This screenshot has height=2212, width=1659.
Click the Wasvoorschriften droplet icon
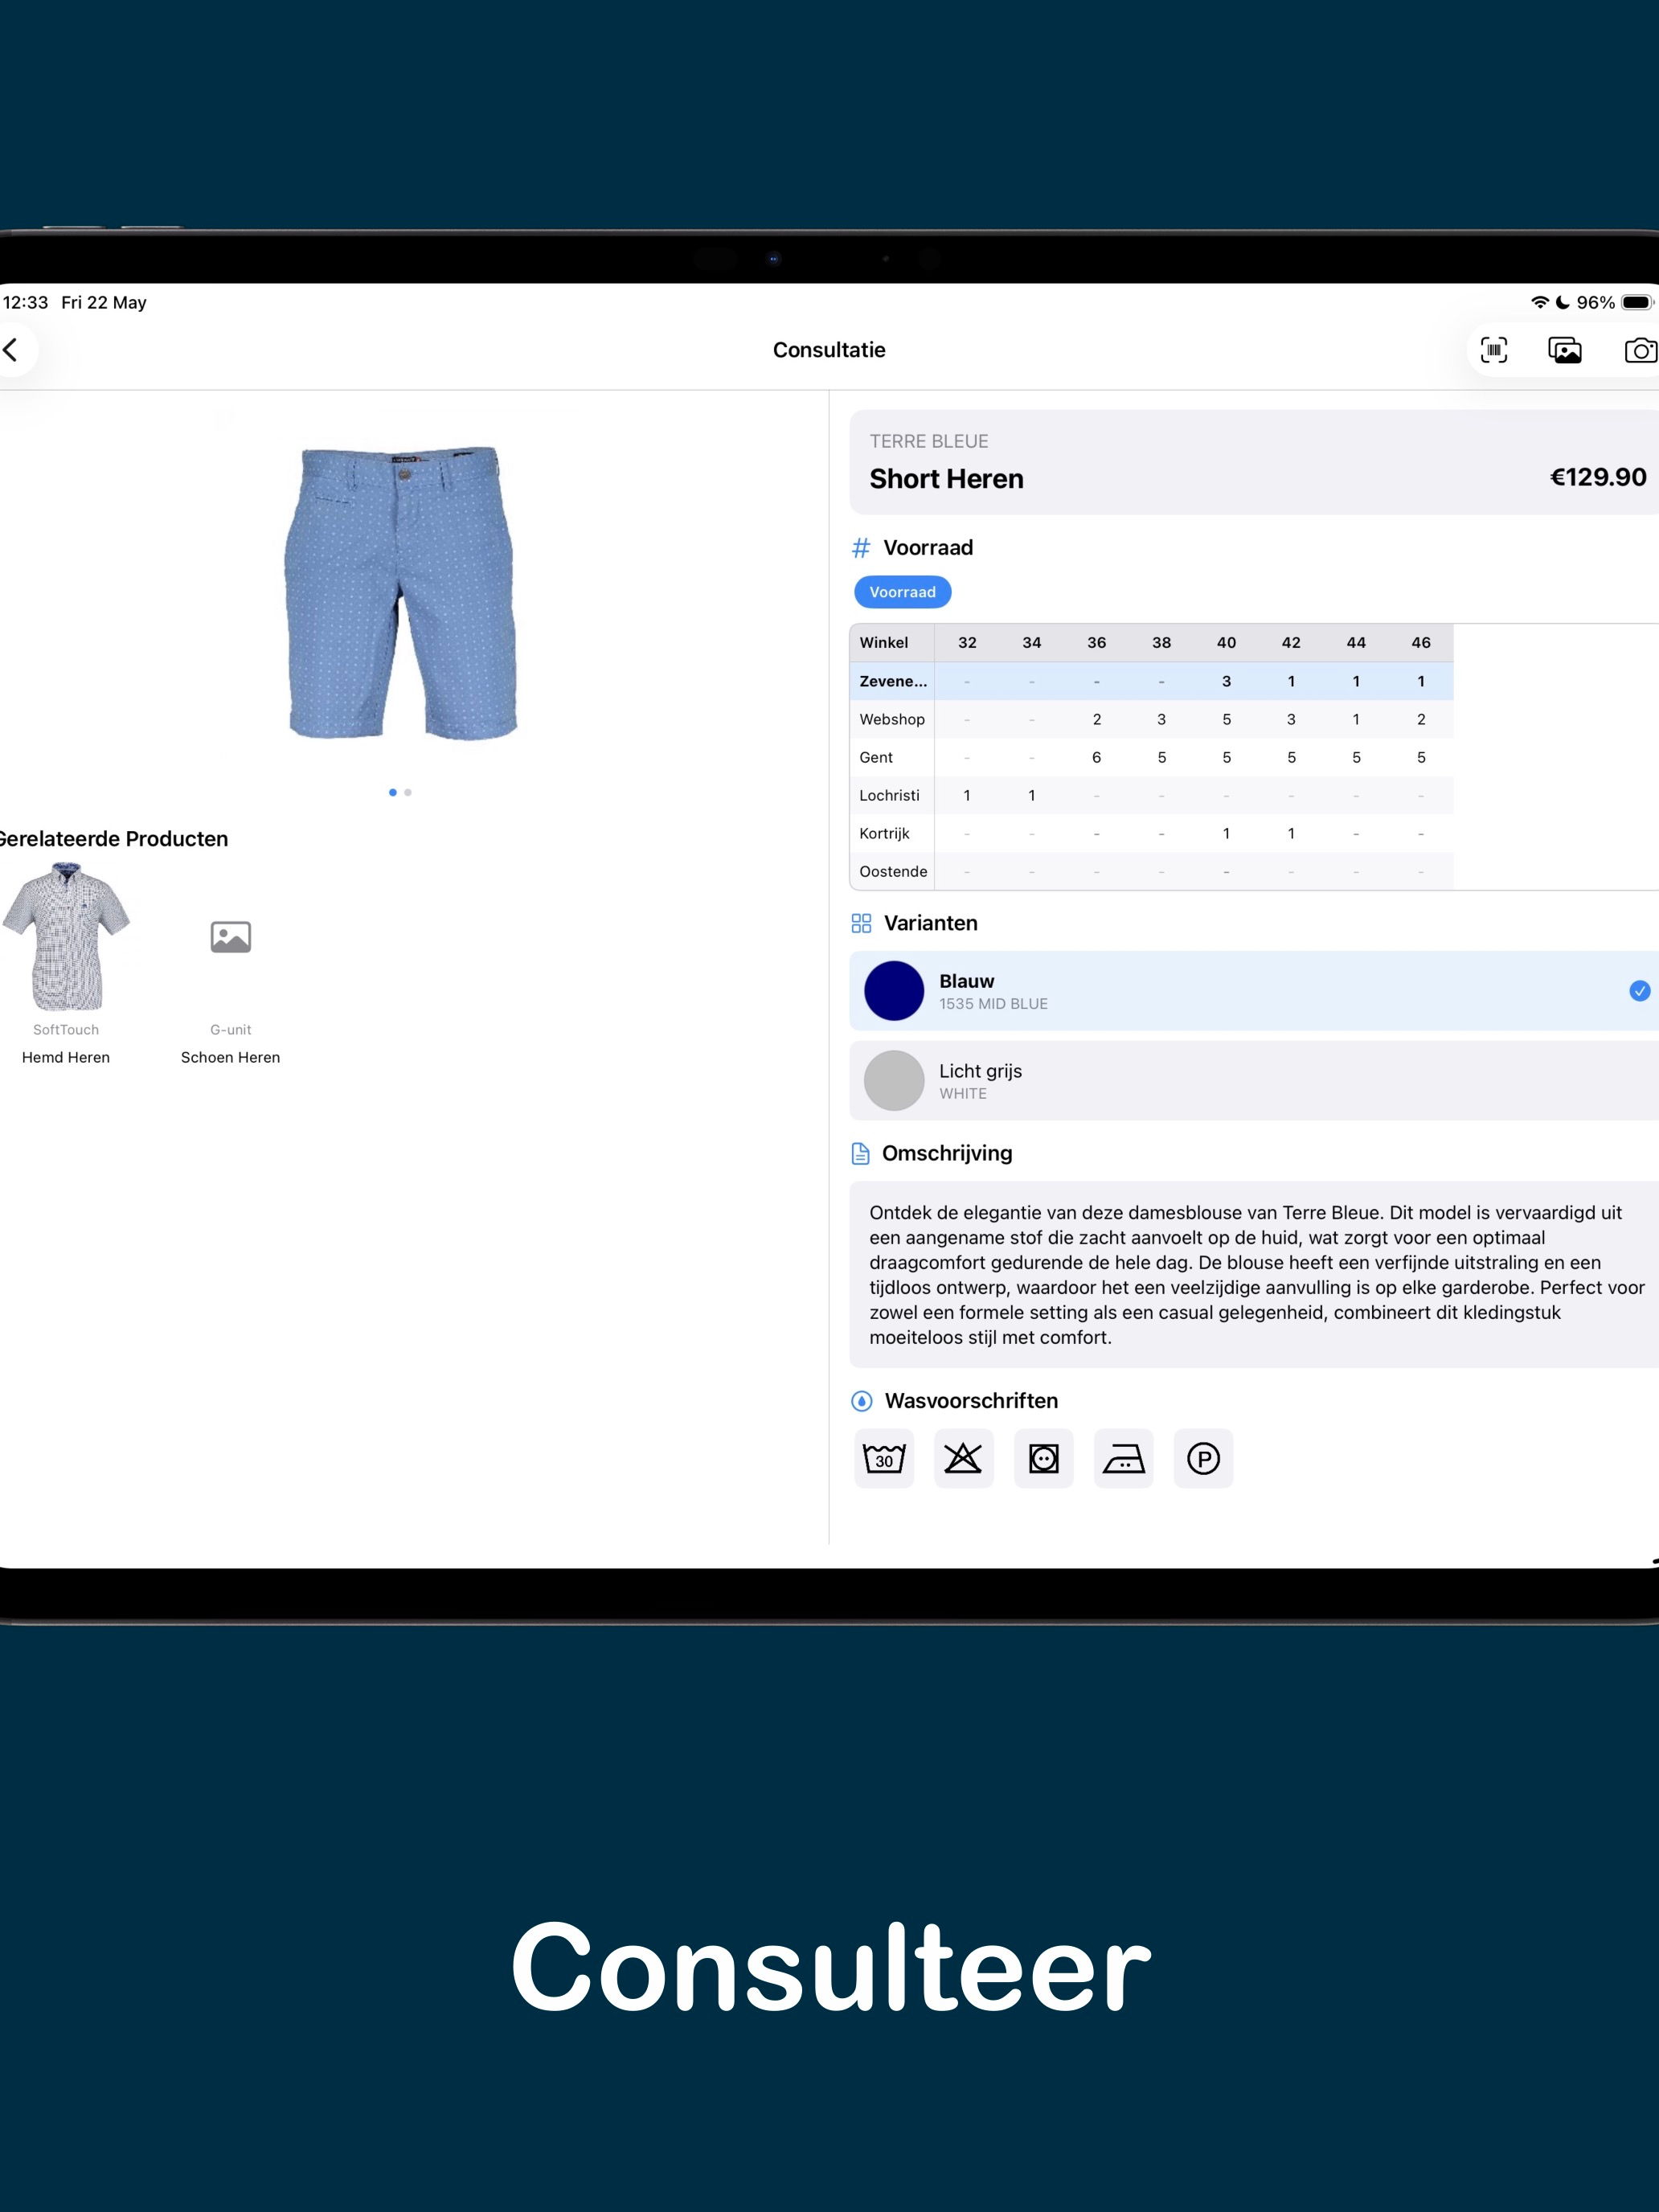[x=861, y=1401]
